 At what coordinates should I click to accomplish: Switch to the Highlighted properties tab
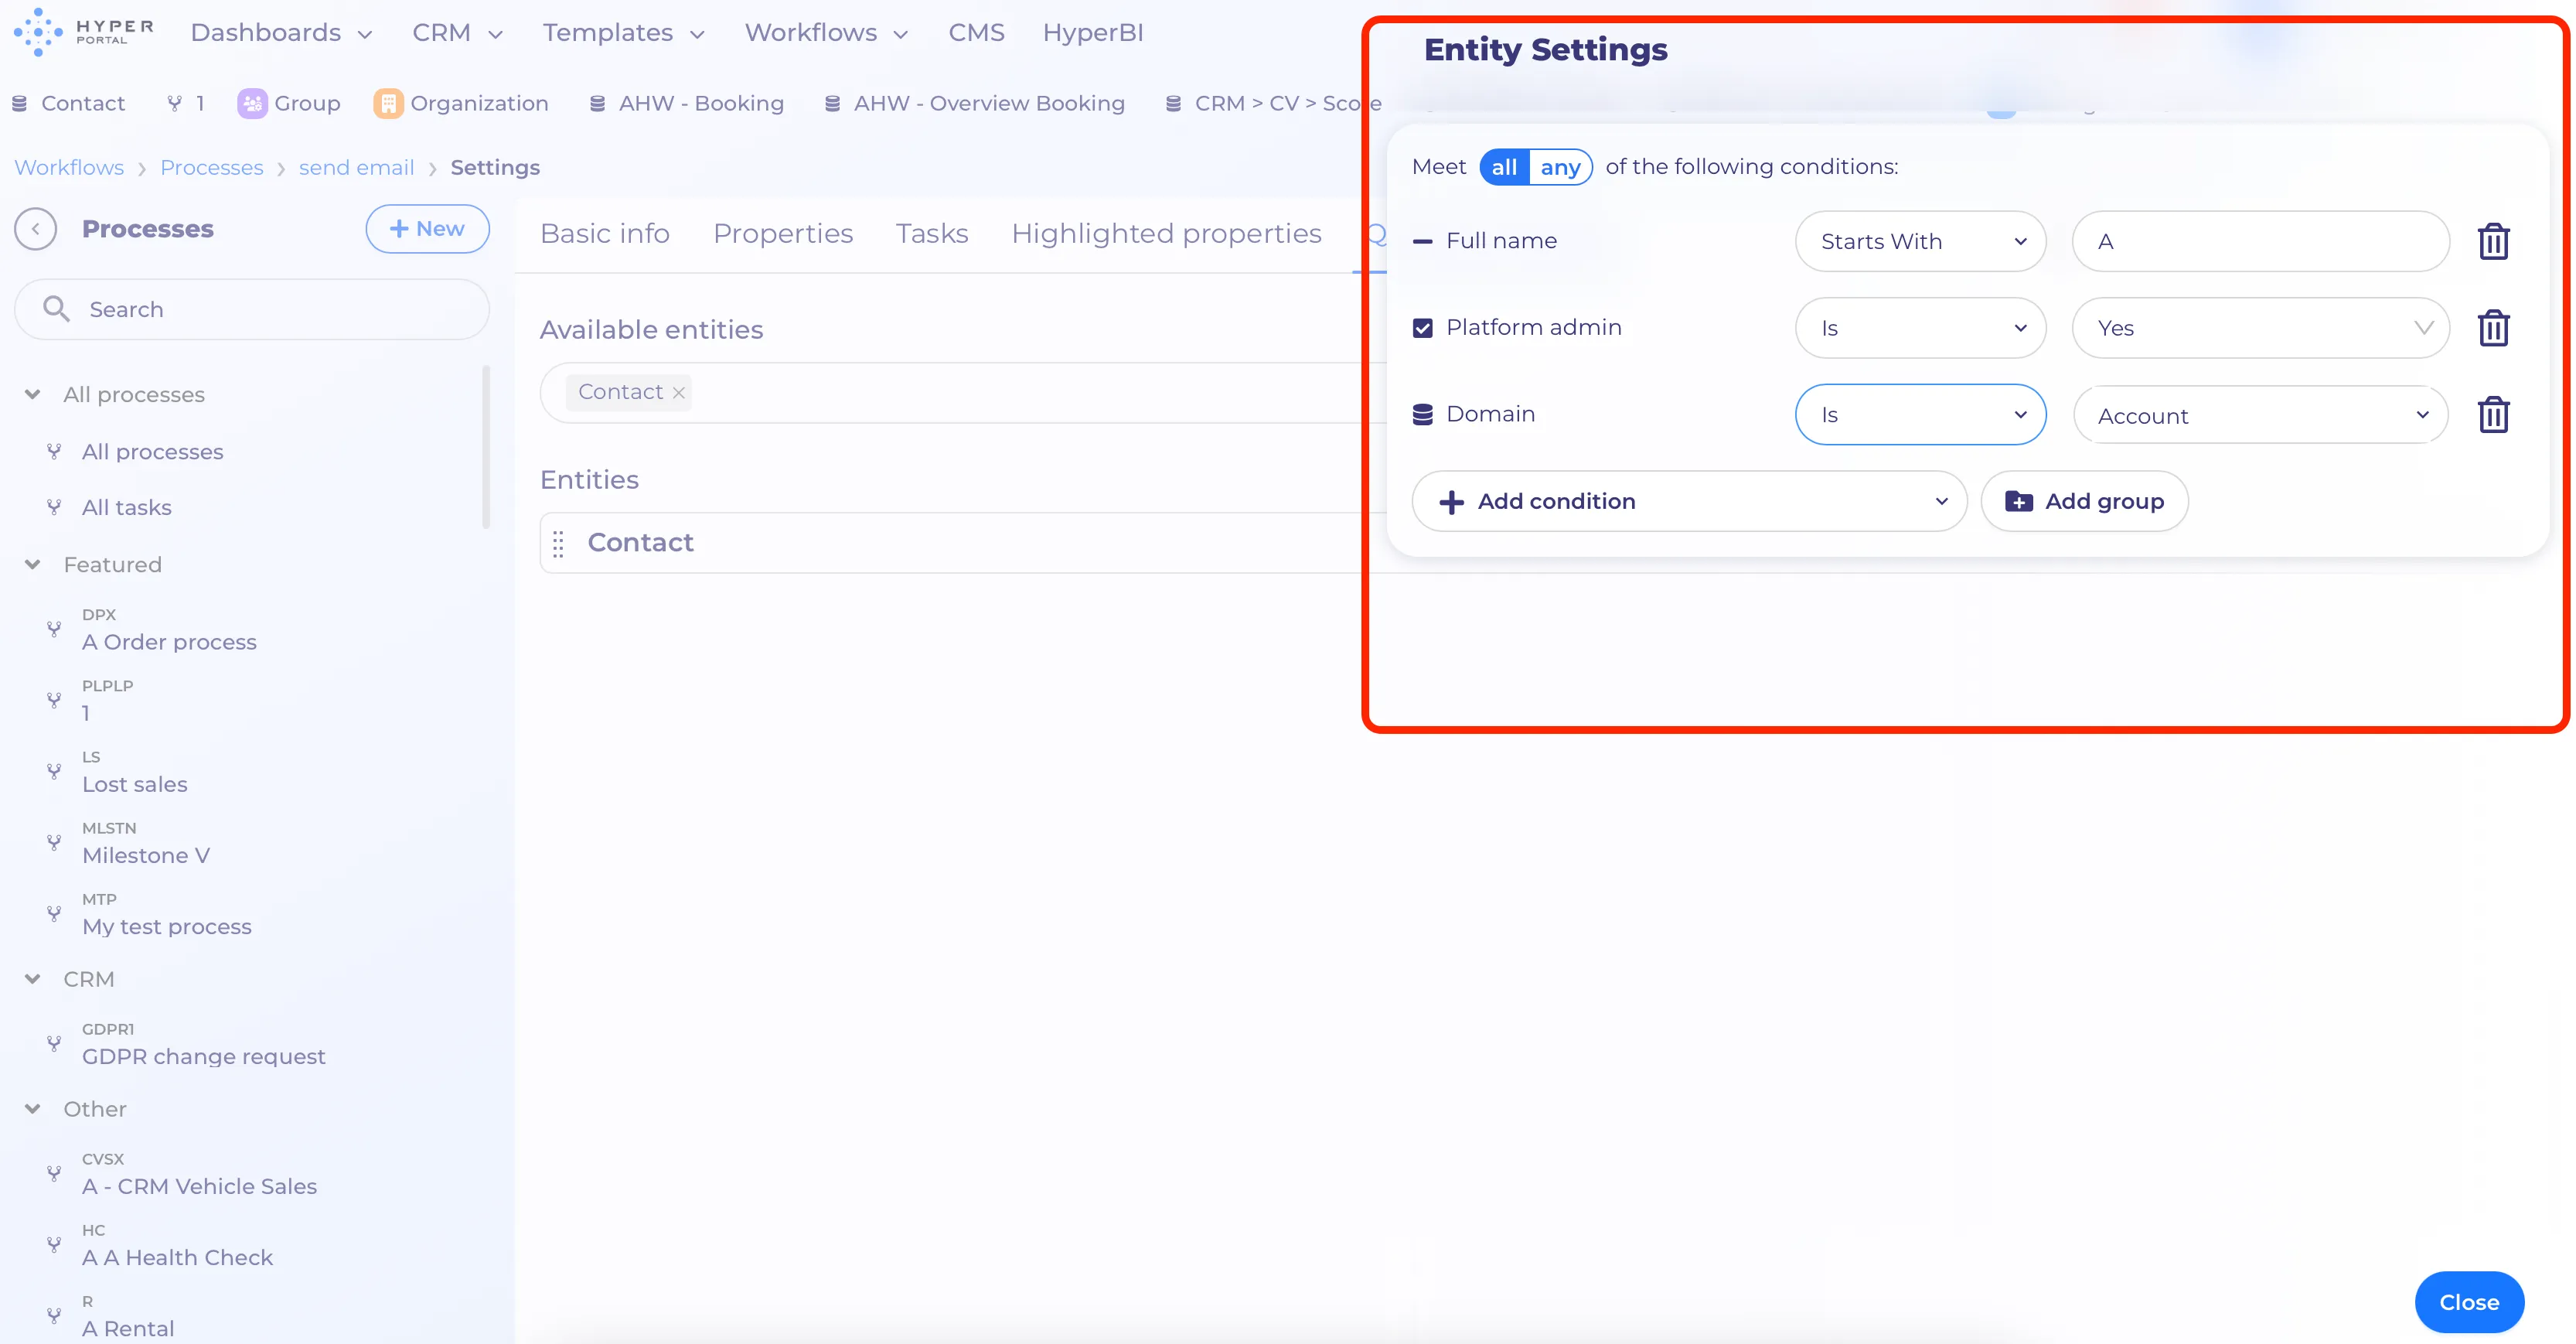1166,233
